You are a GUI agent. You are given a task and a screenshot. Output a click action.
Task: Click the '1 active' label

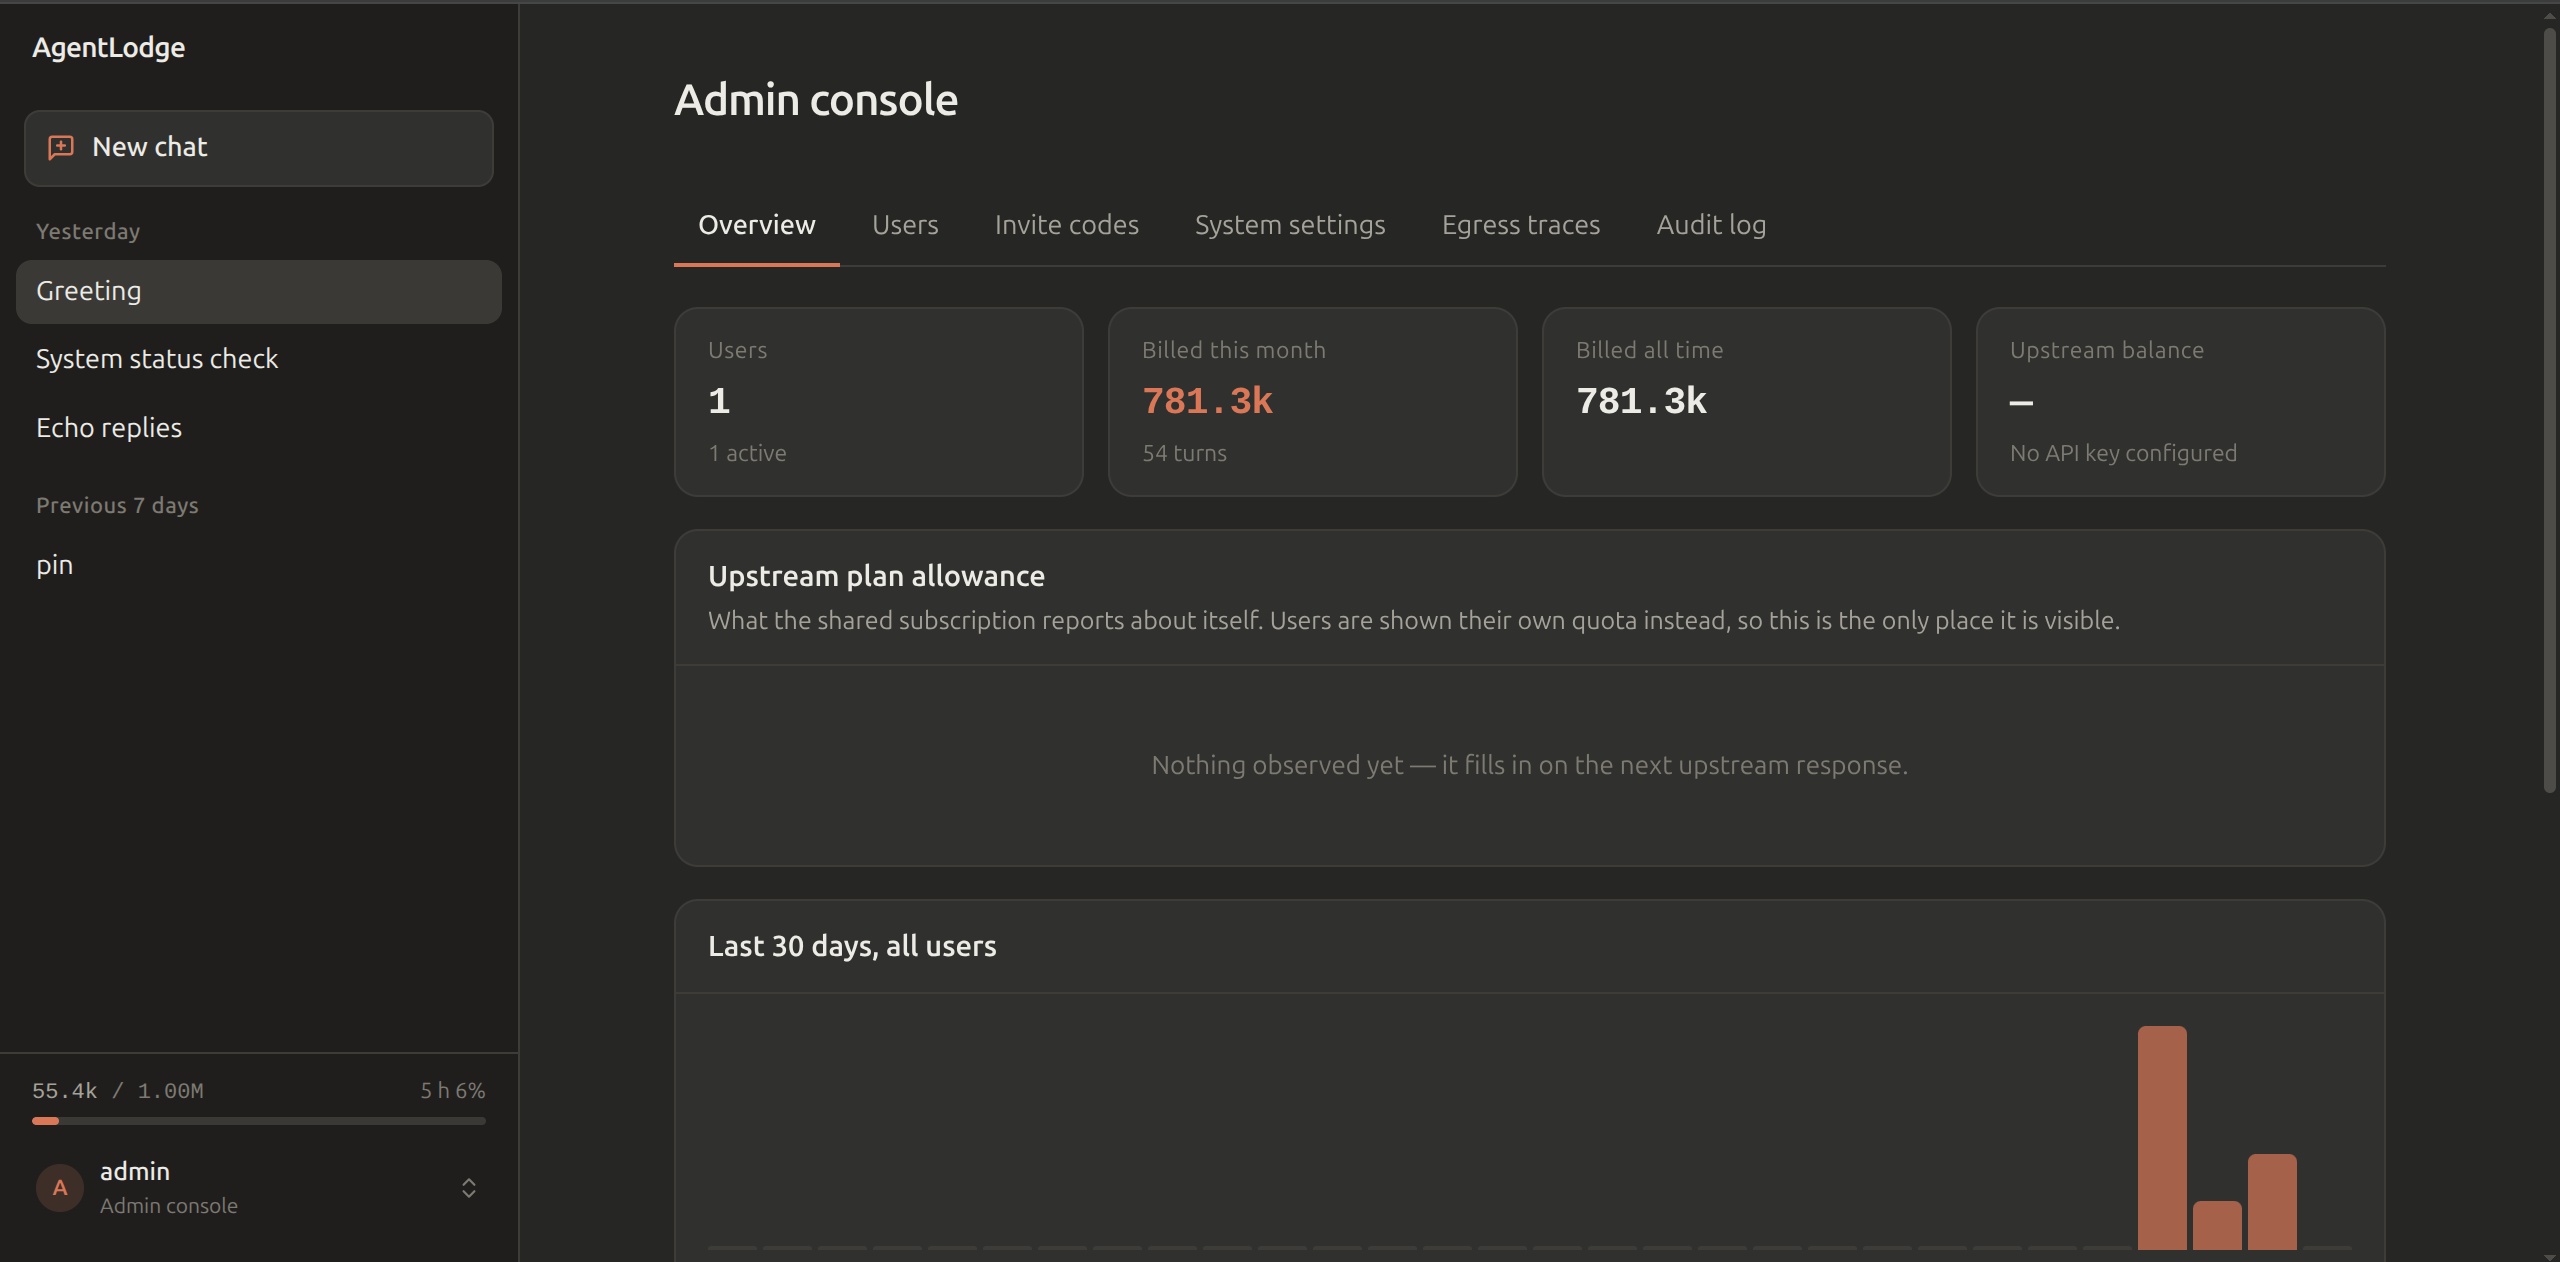pyautogui.click(x=747, y=454)
